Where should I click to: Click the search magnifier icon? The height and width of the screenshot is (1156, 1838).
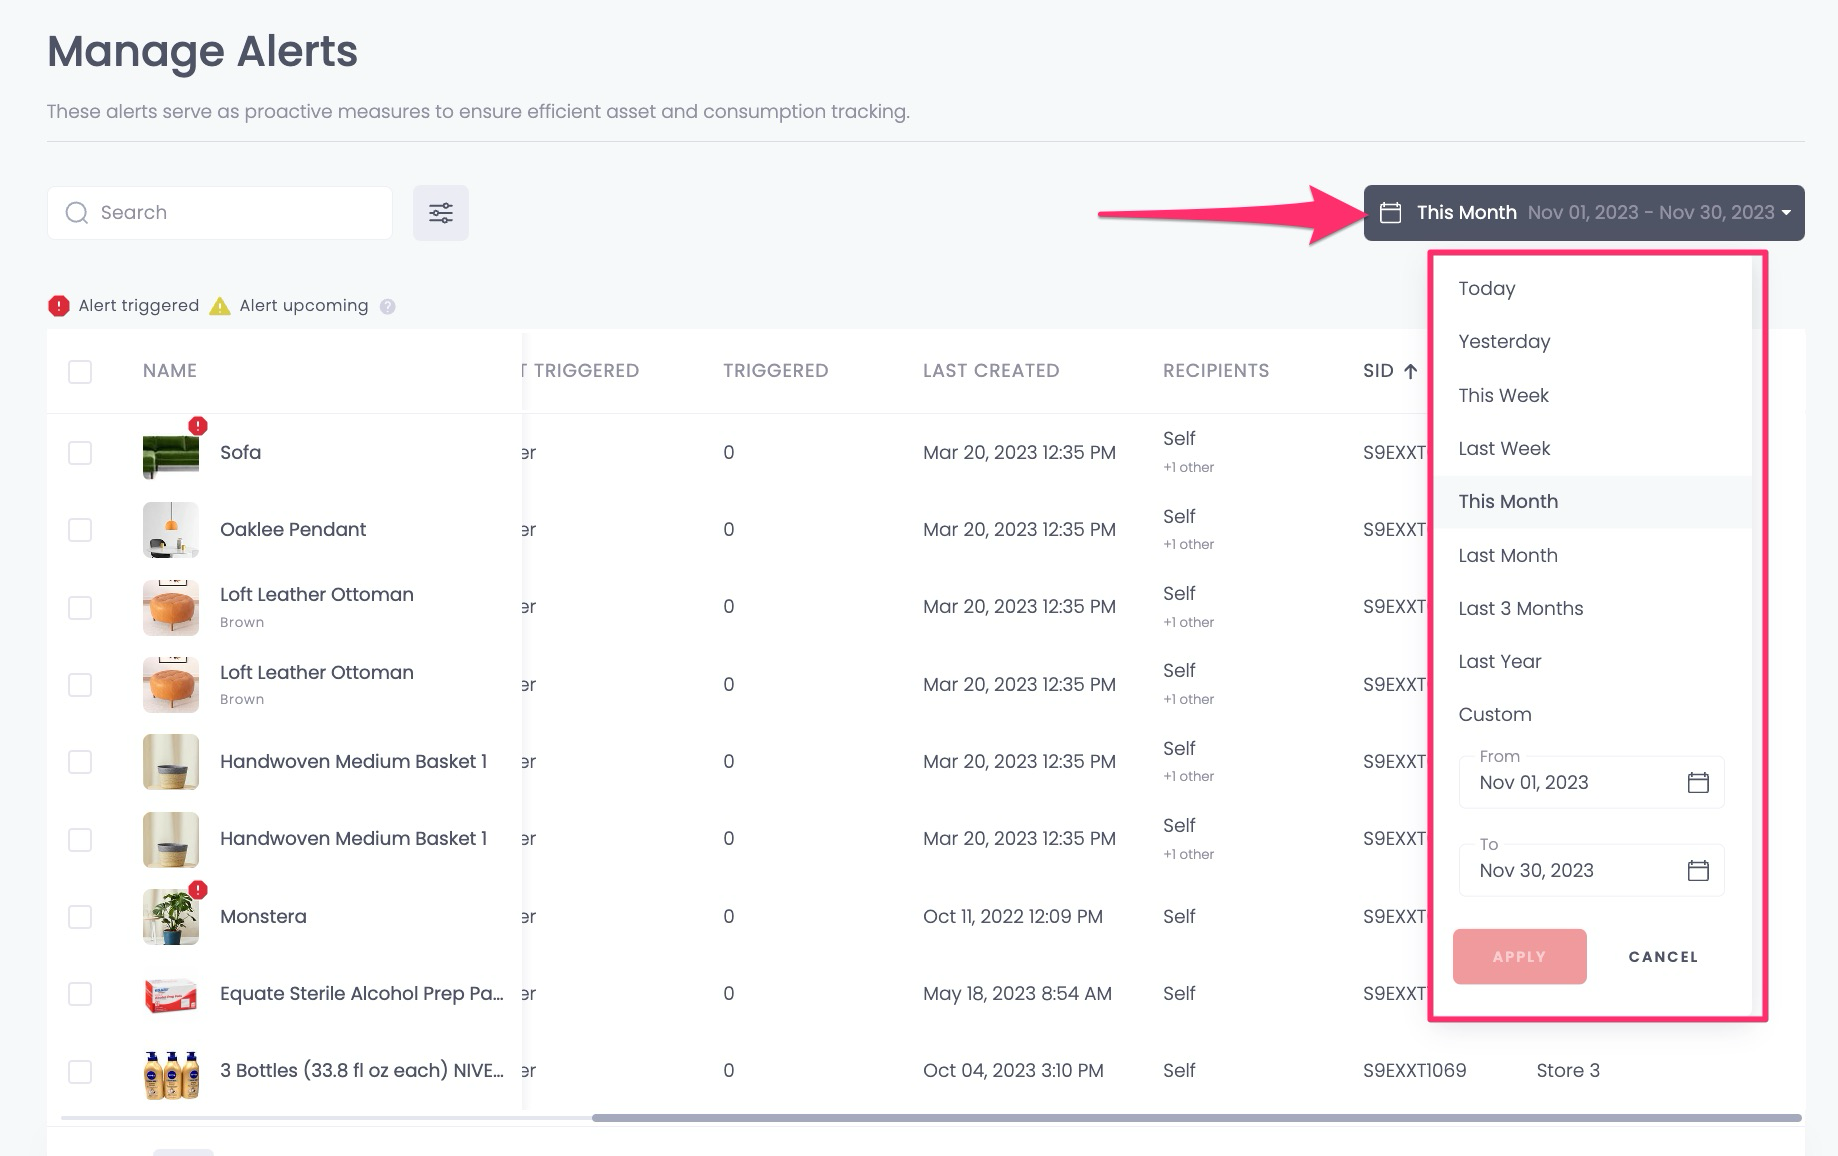[x=77, y=213]
